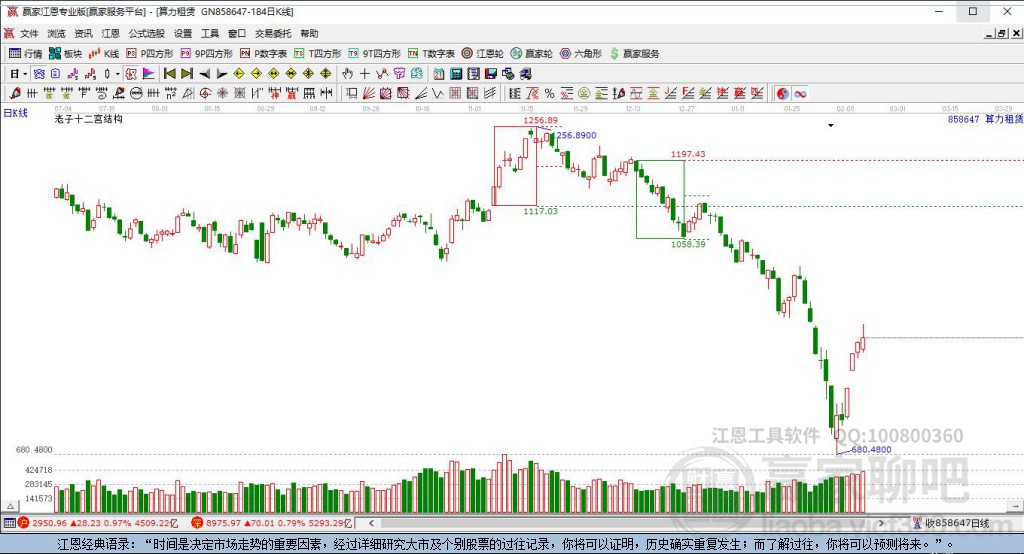Select the red fan lines tool
The width and height of the screenshot is (1024, 554).
pyautogui.click(x=368, y=93)
